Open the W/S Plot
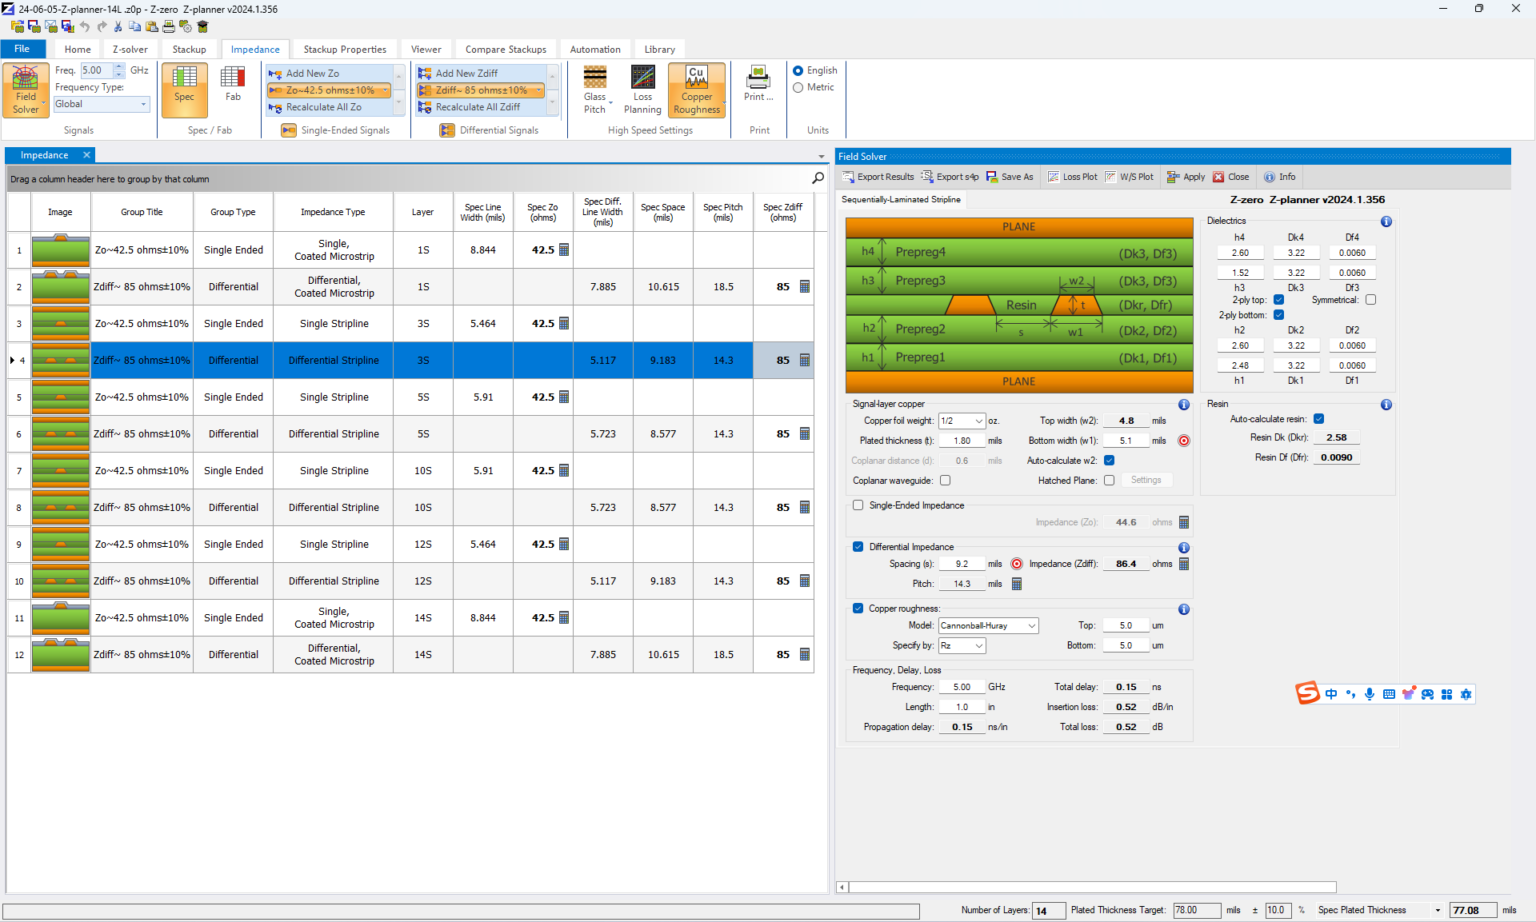This screenshot has height=922, width=1536. point(1129,176)
